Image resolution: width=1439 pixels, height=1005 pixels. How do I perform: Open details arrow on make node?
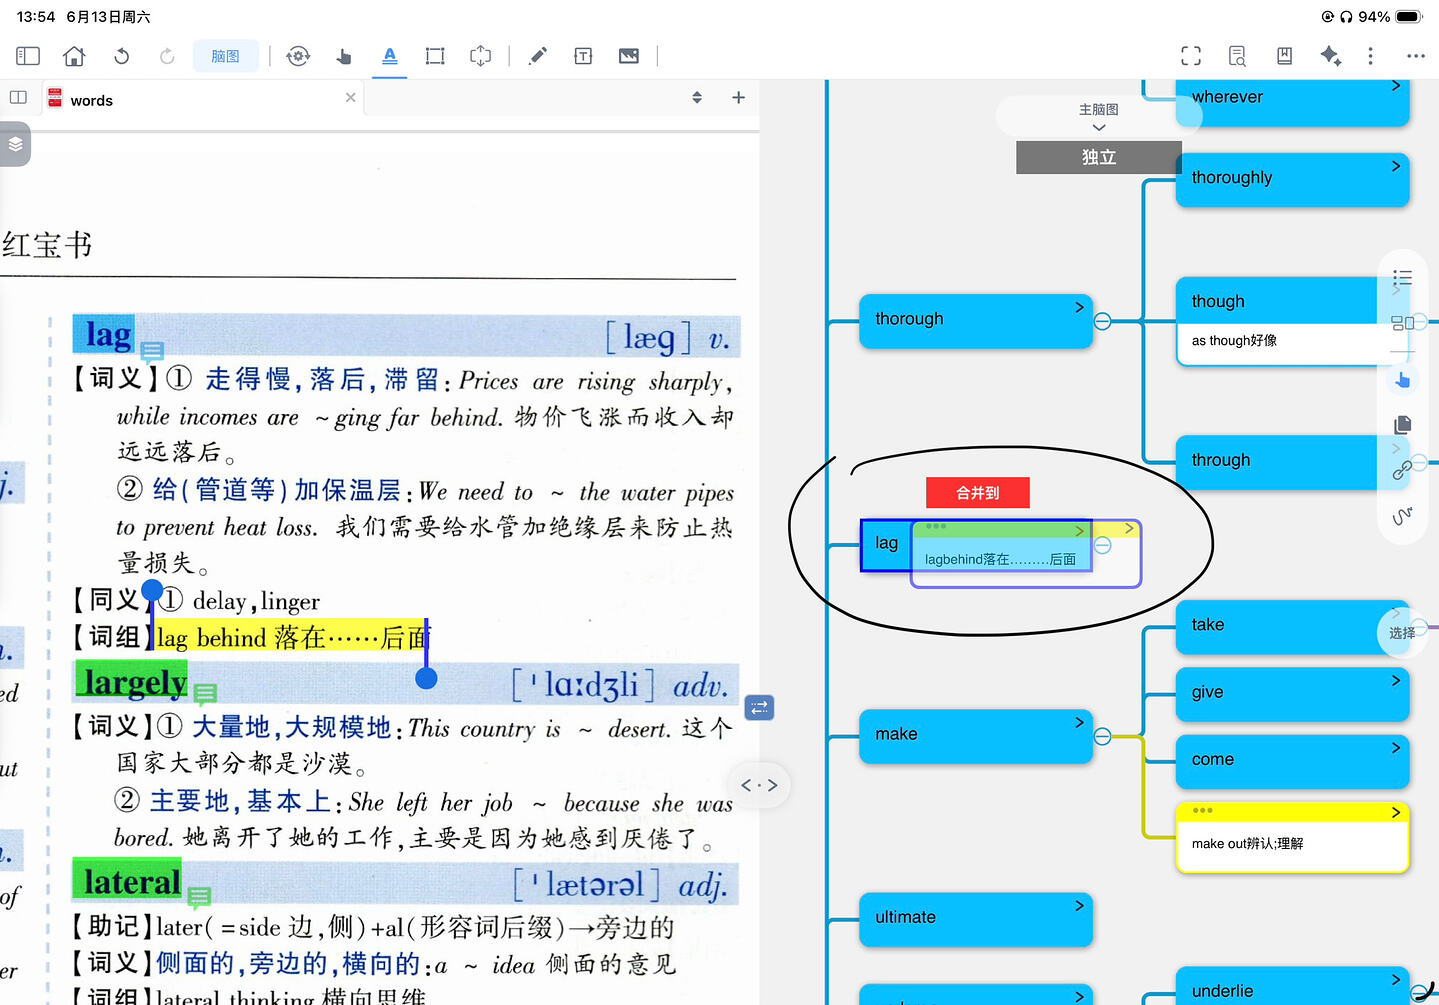tap(1079, 722)
